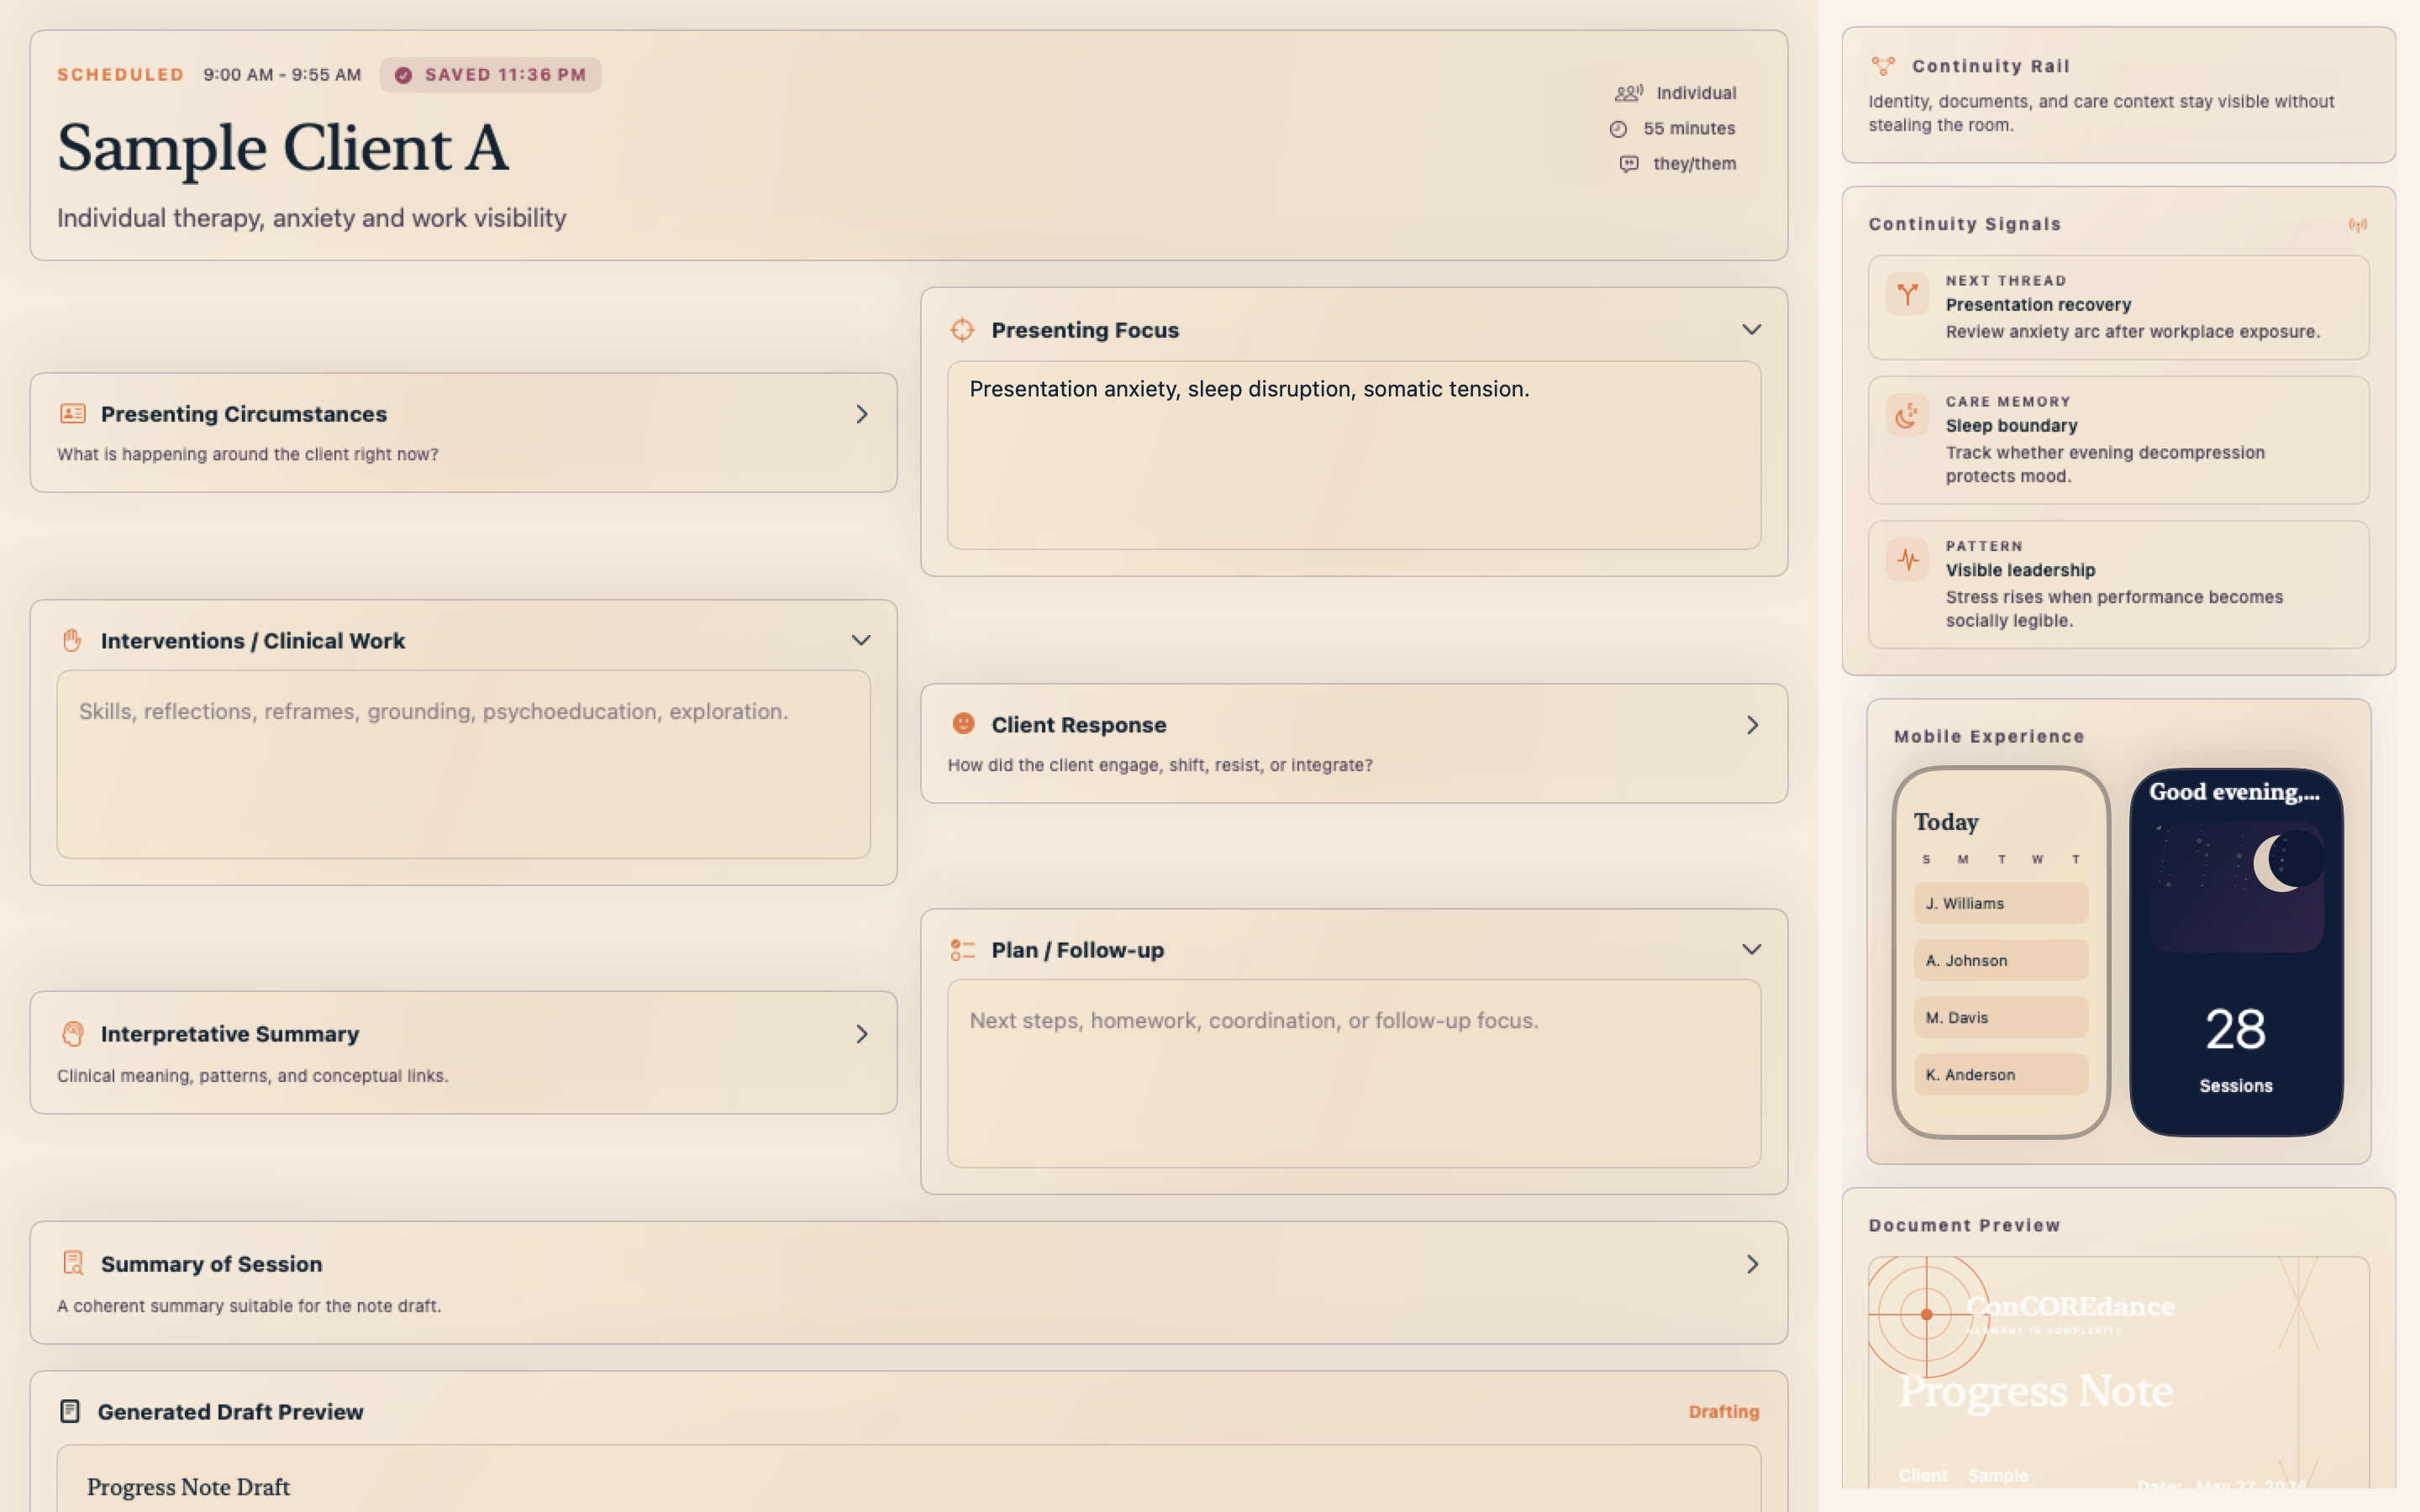Click the 9:00 AM - 9:55 AM time
Image resolution: width=2420 pixels, height=1512 pixels.
282,75
